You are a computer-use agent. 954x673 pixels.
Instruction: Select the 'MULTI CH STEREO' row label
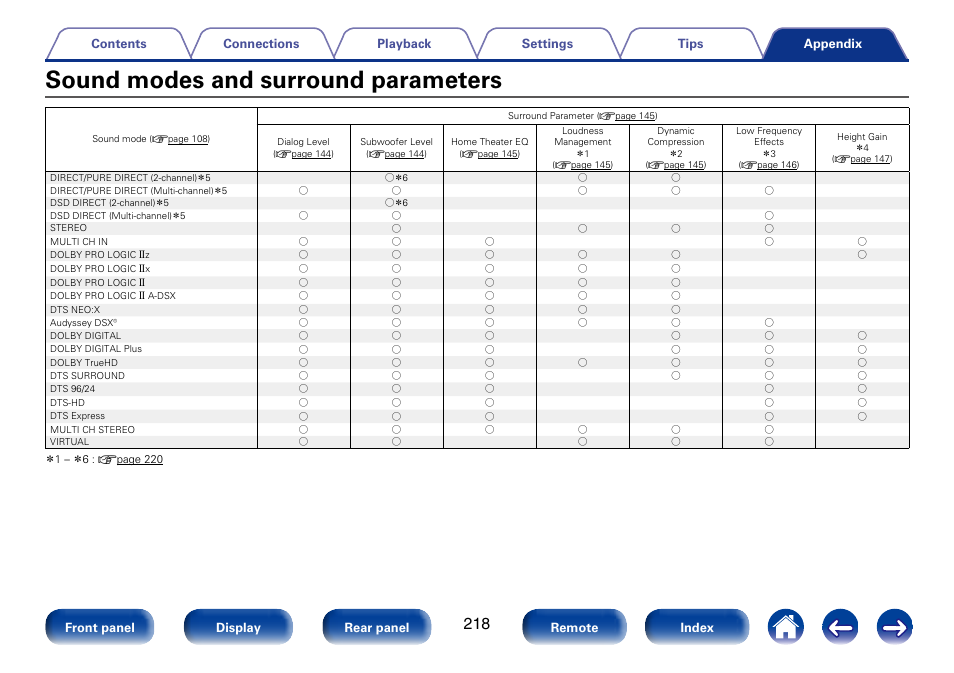point(92,429)
